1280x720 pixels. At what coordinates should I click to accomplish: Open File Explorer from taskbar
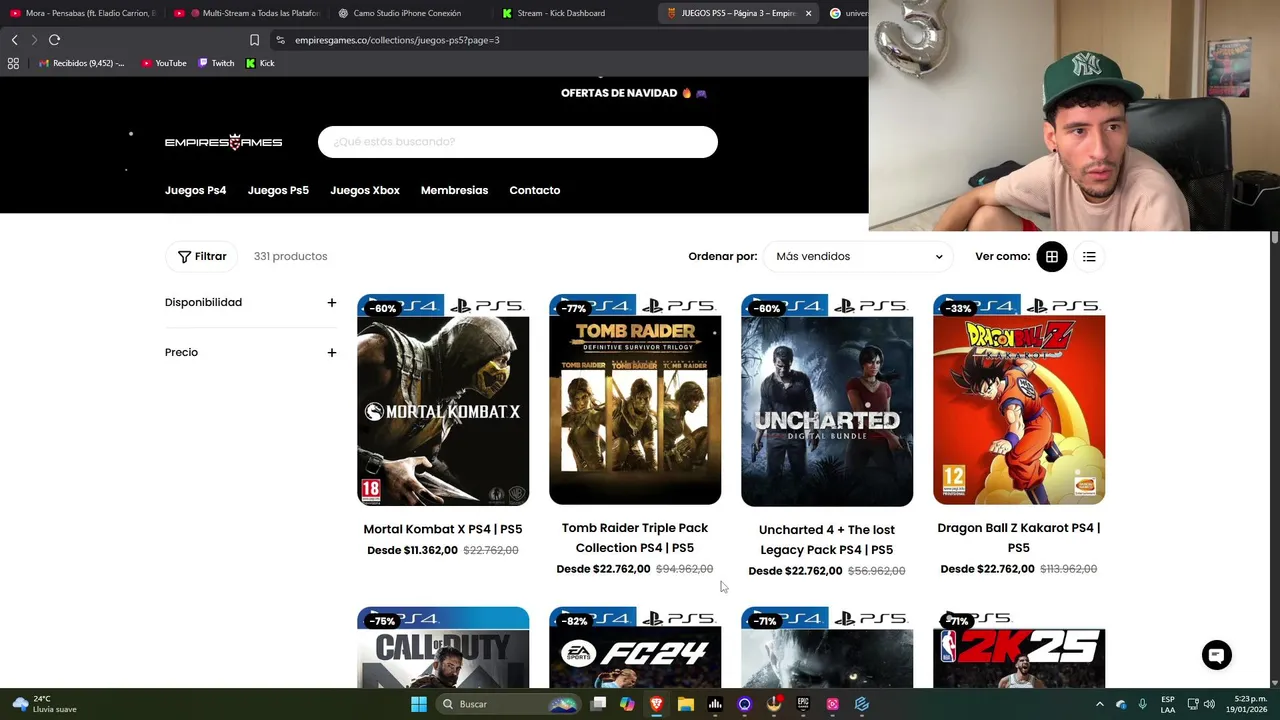click(685, 704)
